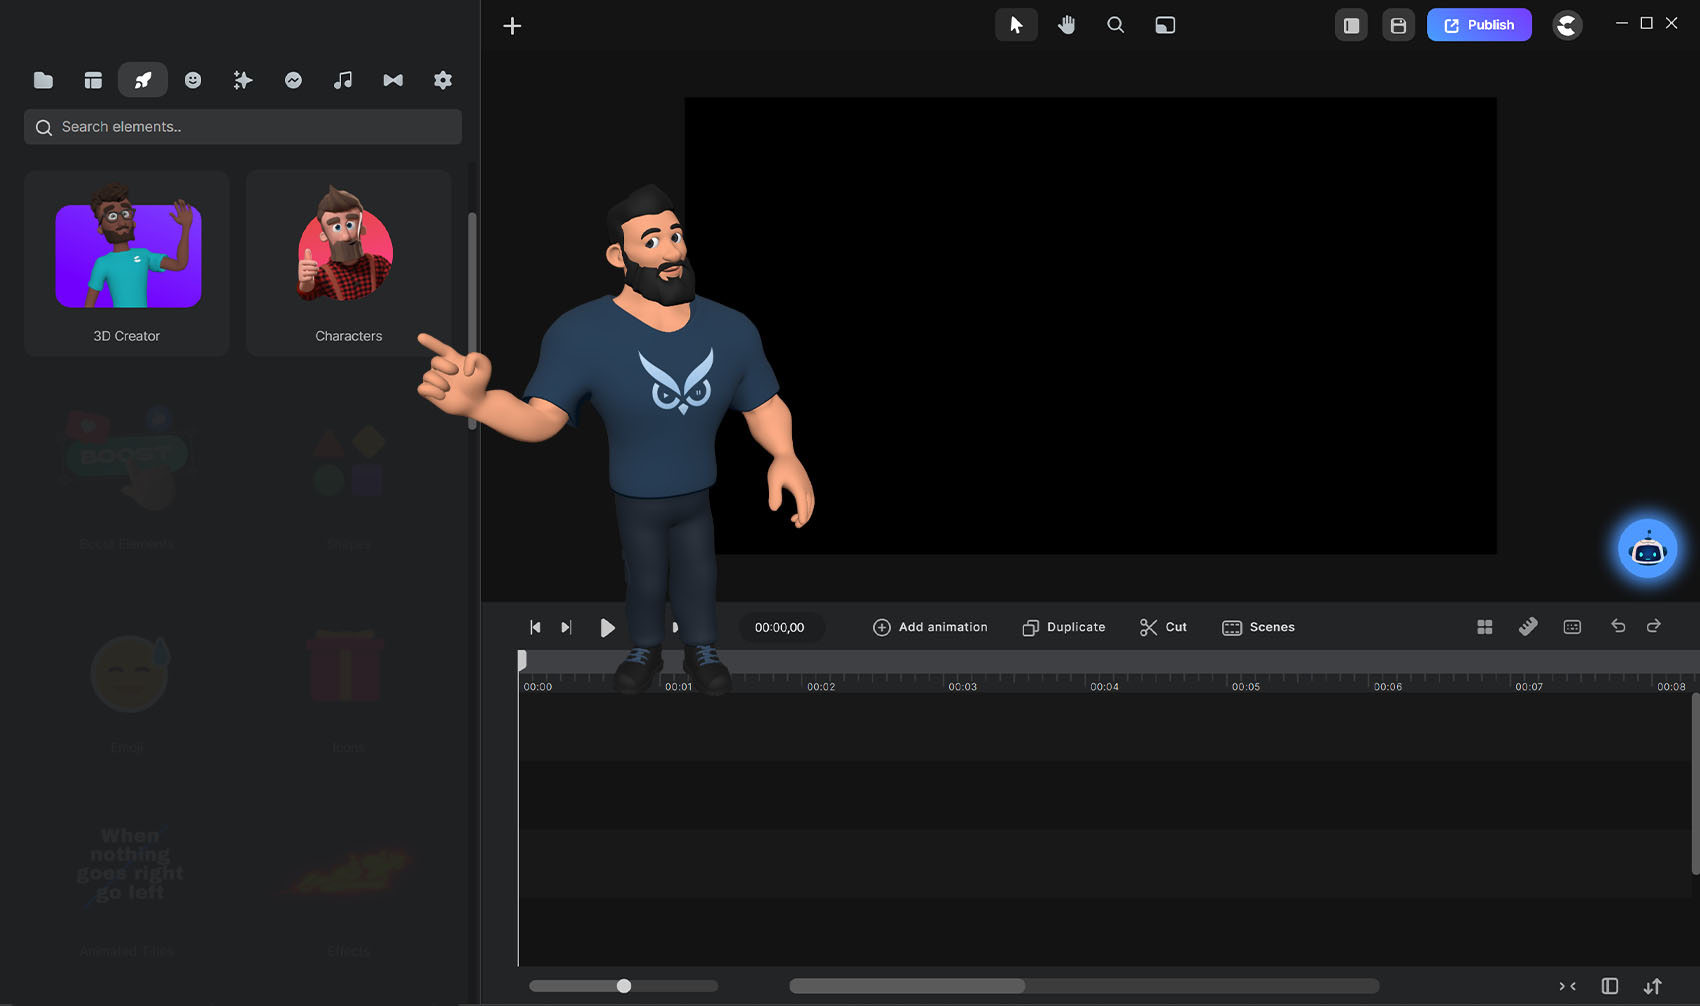Click the plus to add new

(x=512, y=26)
